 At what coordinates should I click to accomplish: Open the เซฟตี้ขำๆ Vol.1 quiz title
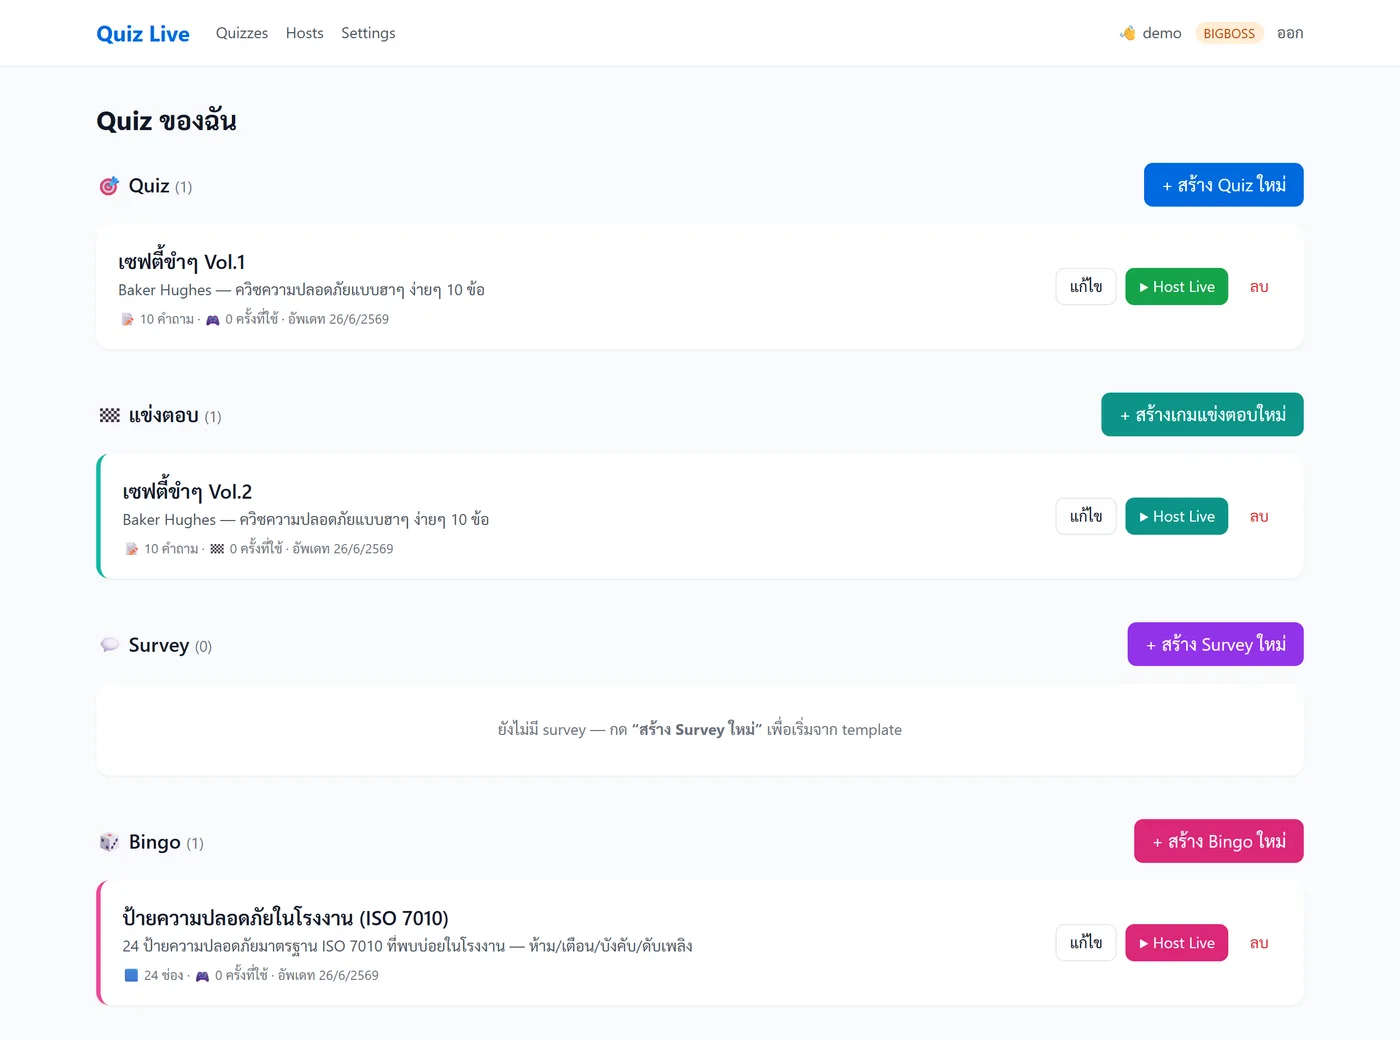pyautogui.click(x=182, y=262)
